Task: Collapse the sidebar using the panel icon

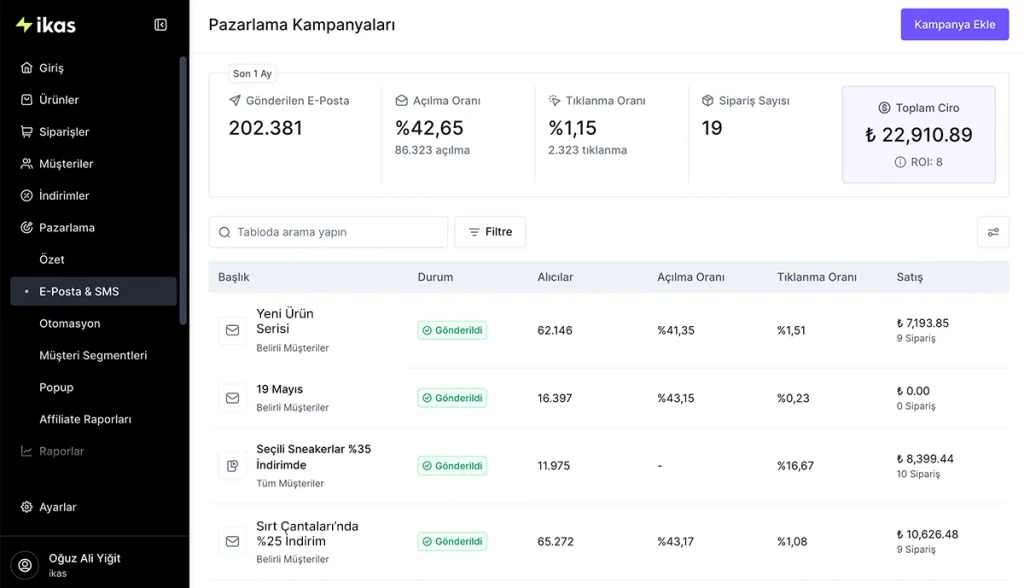Action: click(160, 25)
